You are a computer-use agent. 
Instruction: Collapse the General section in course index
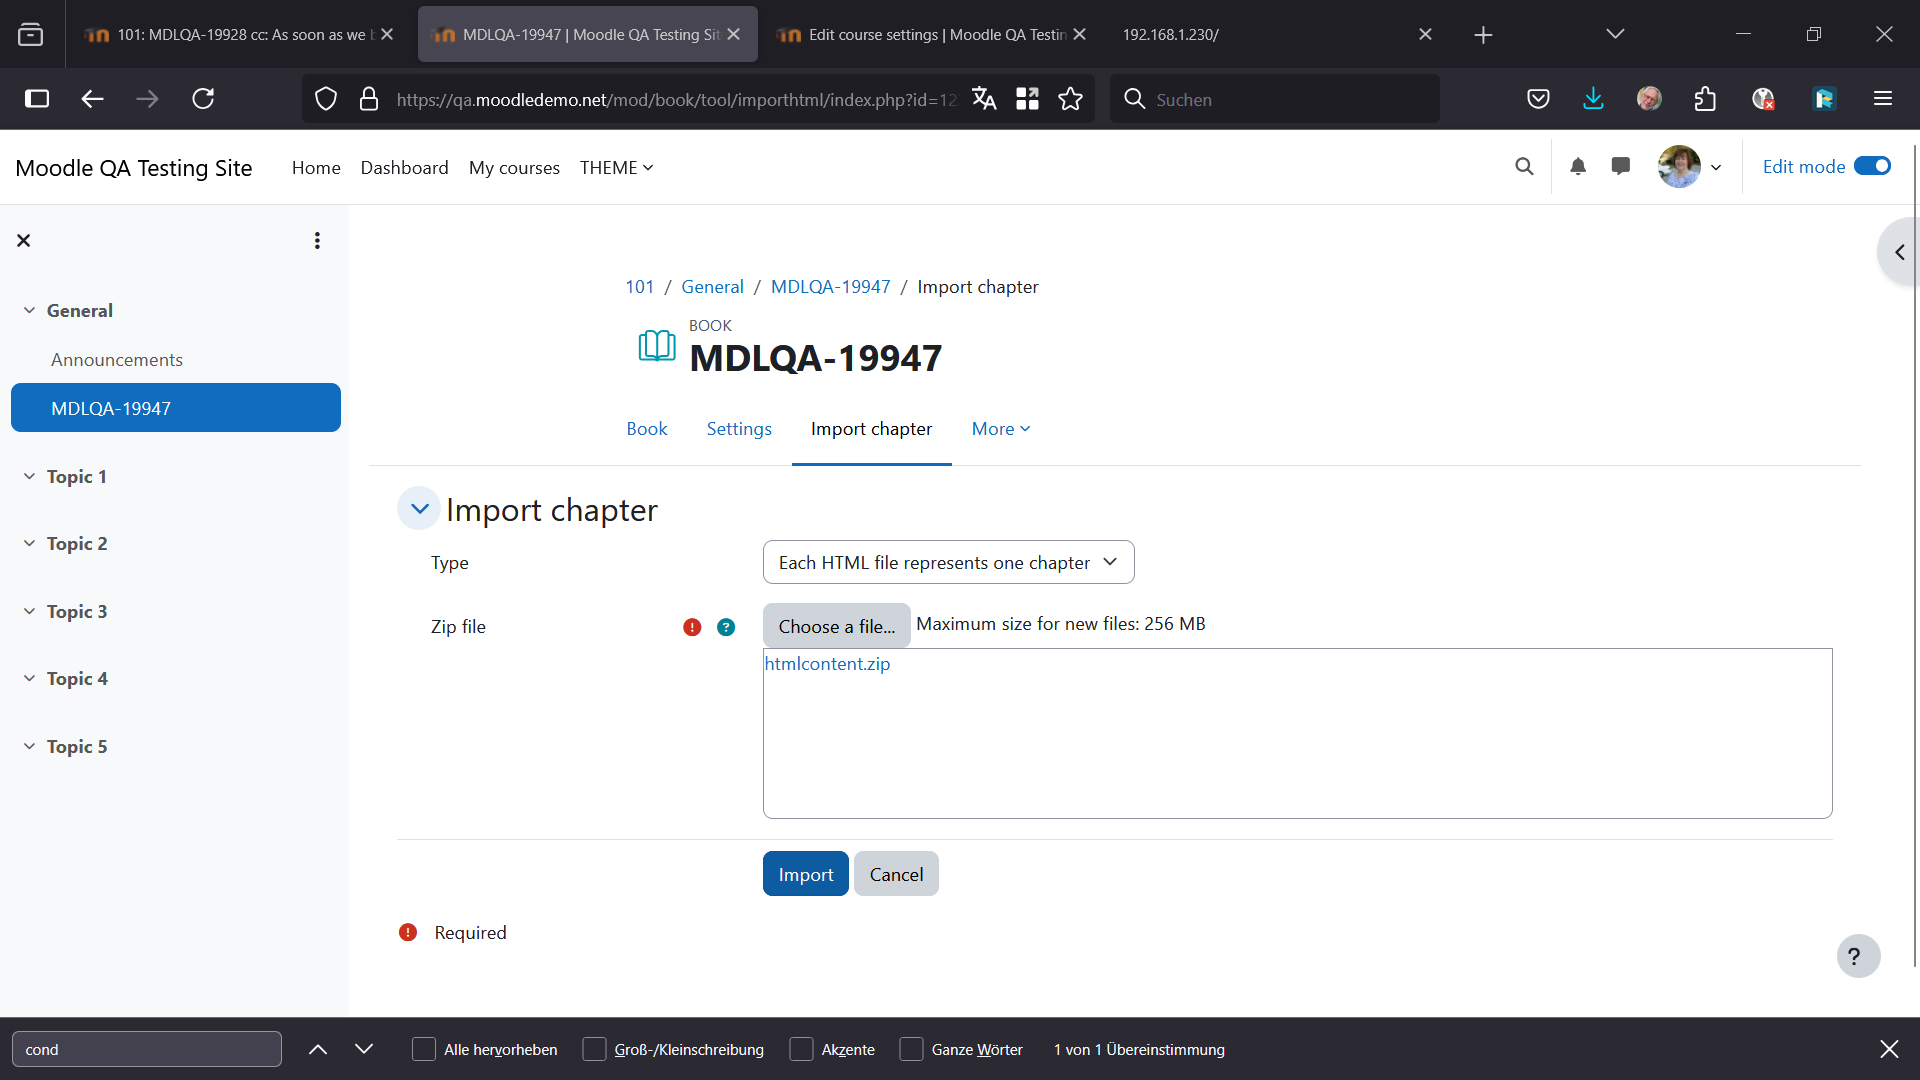pyautogui.click(x=29, y=311)
